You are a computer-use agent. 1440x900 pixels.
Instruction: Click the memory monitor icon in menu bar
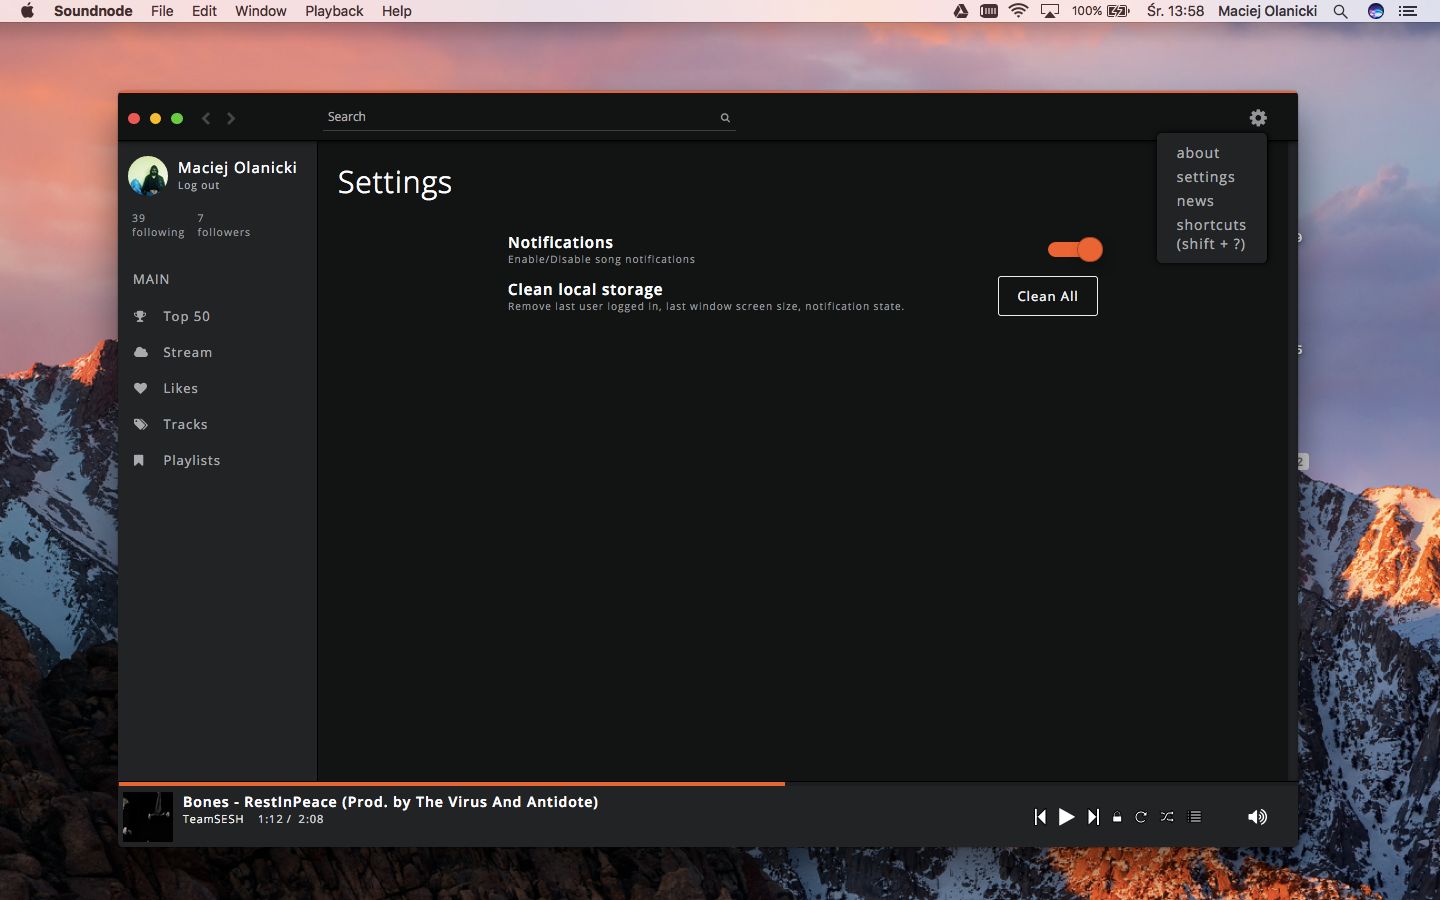(x=989, y=11)
